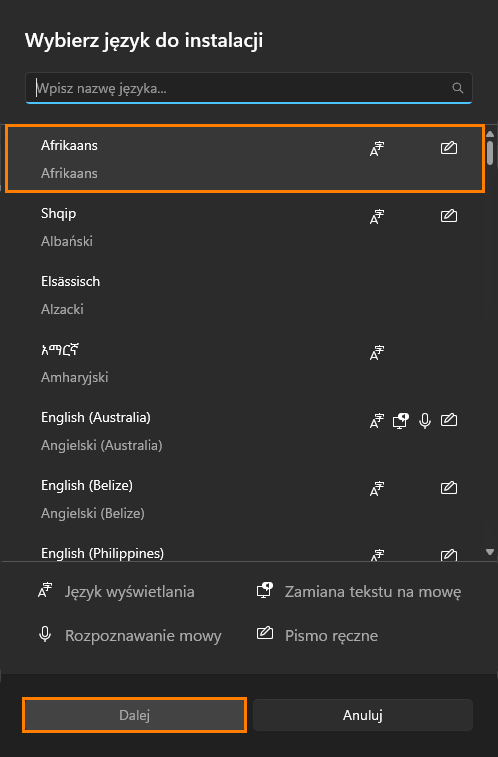Click display language icon in Amharyjski row

click(377, 352)
